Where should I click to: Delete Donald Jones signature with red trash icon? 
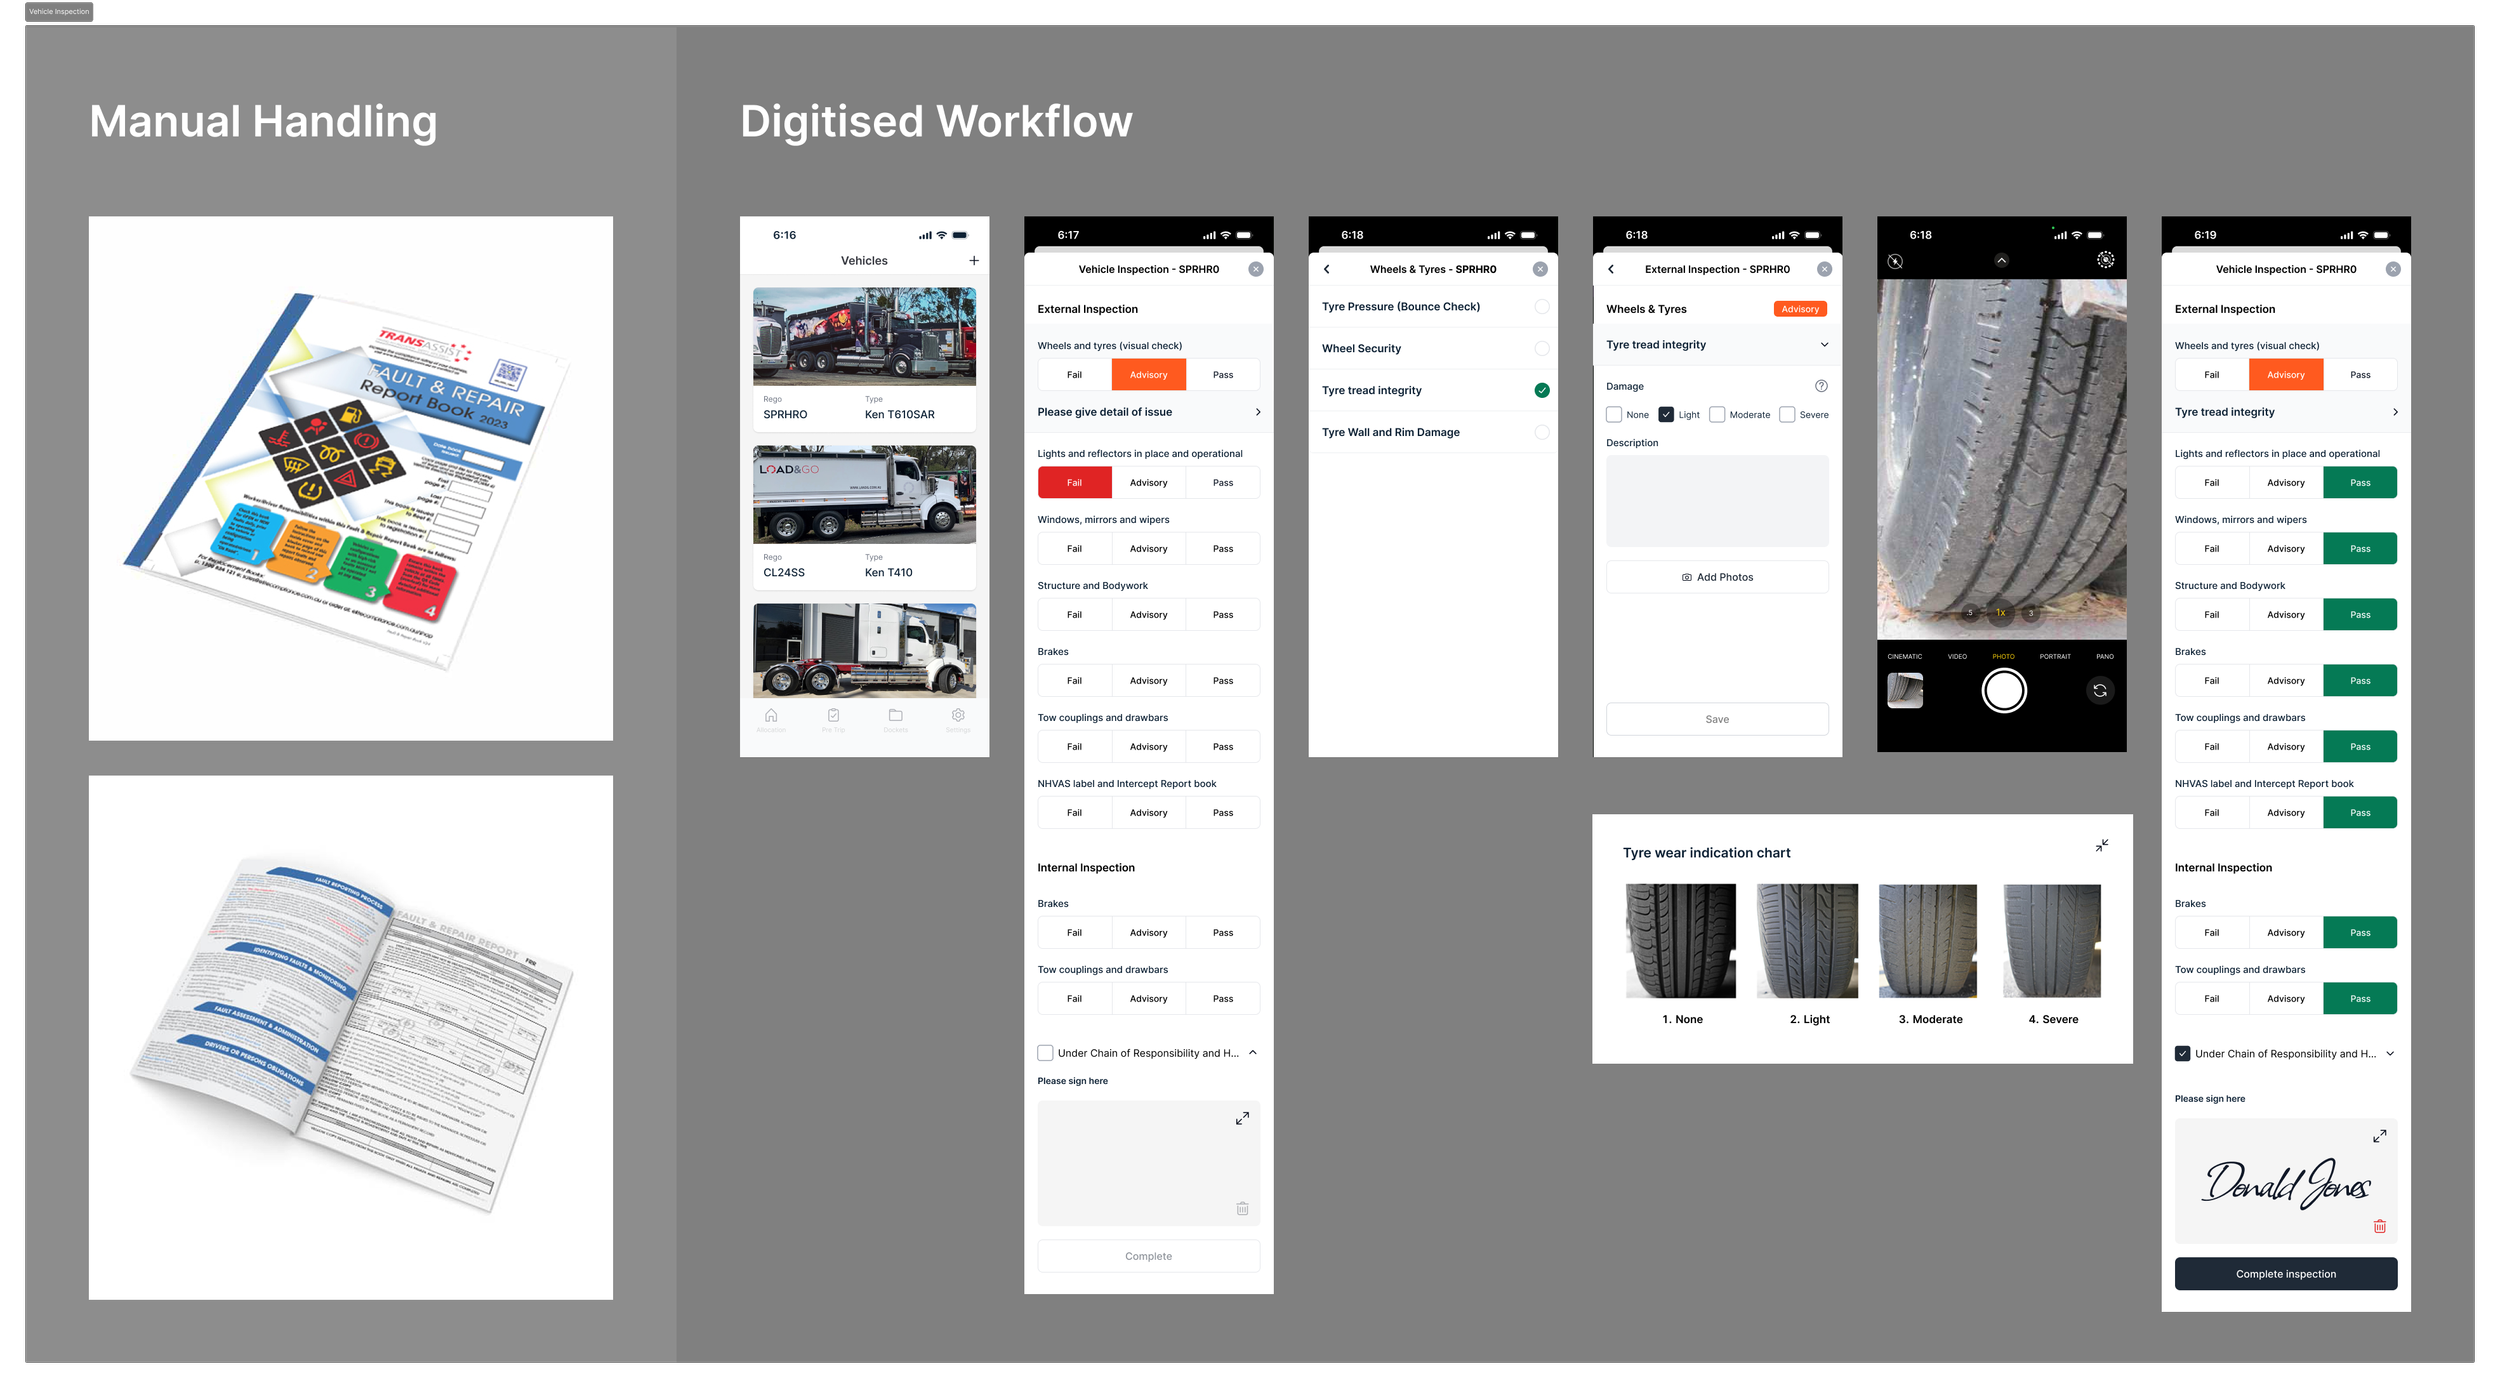[2379, 1226]
